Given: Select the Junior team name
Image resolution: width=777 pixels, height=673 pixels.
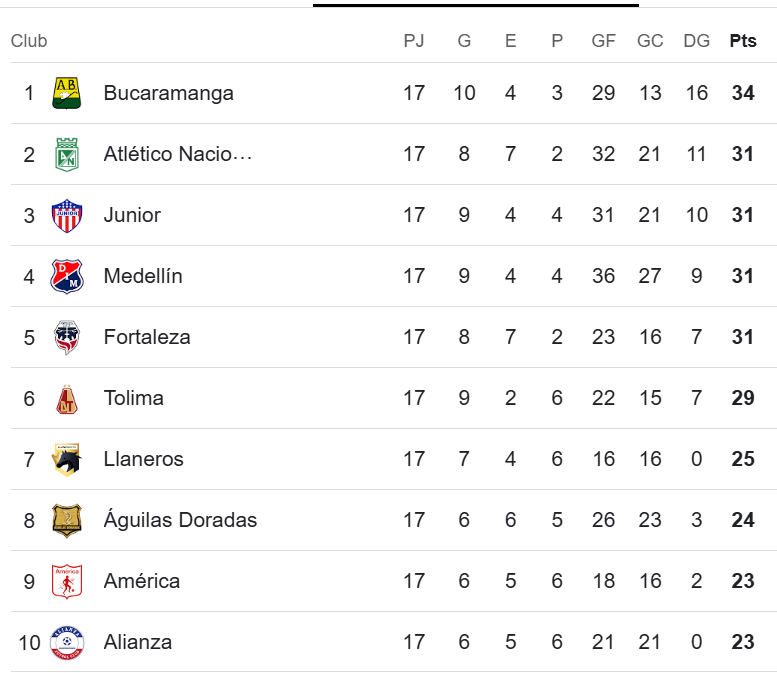Looking at the screenshot, I should tap(132, 215).
